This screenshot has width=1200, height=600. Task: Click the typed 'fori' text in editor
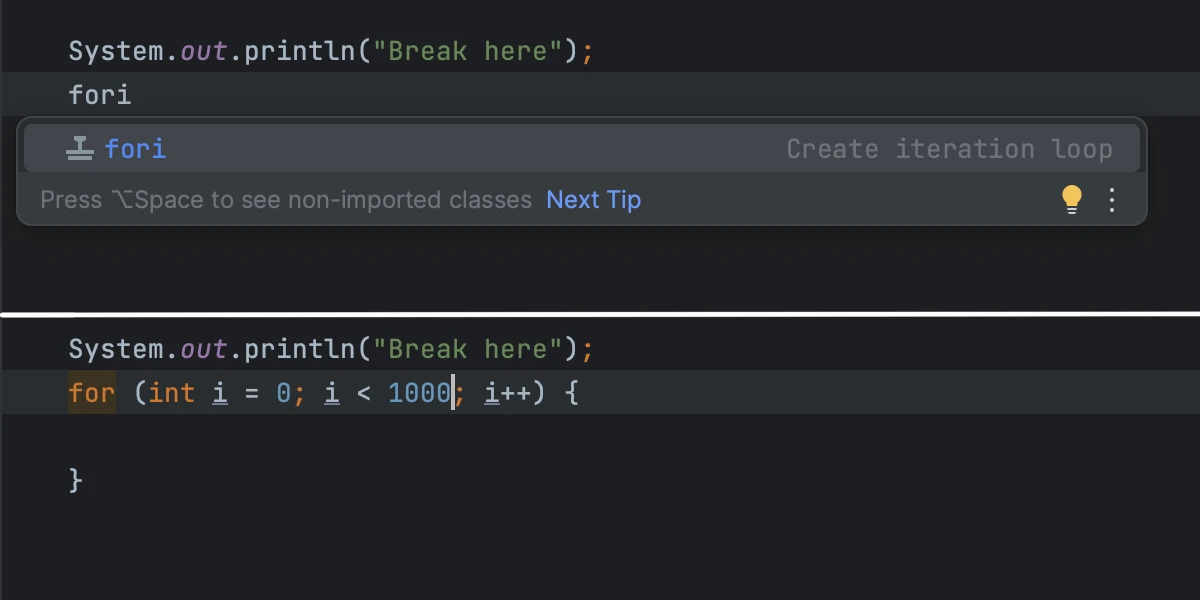pyautogui.click(x=100, y=95)
